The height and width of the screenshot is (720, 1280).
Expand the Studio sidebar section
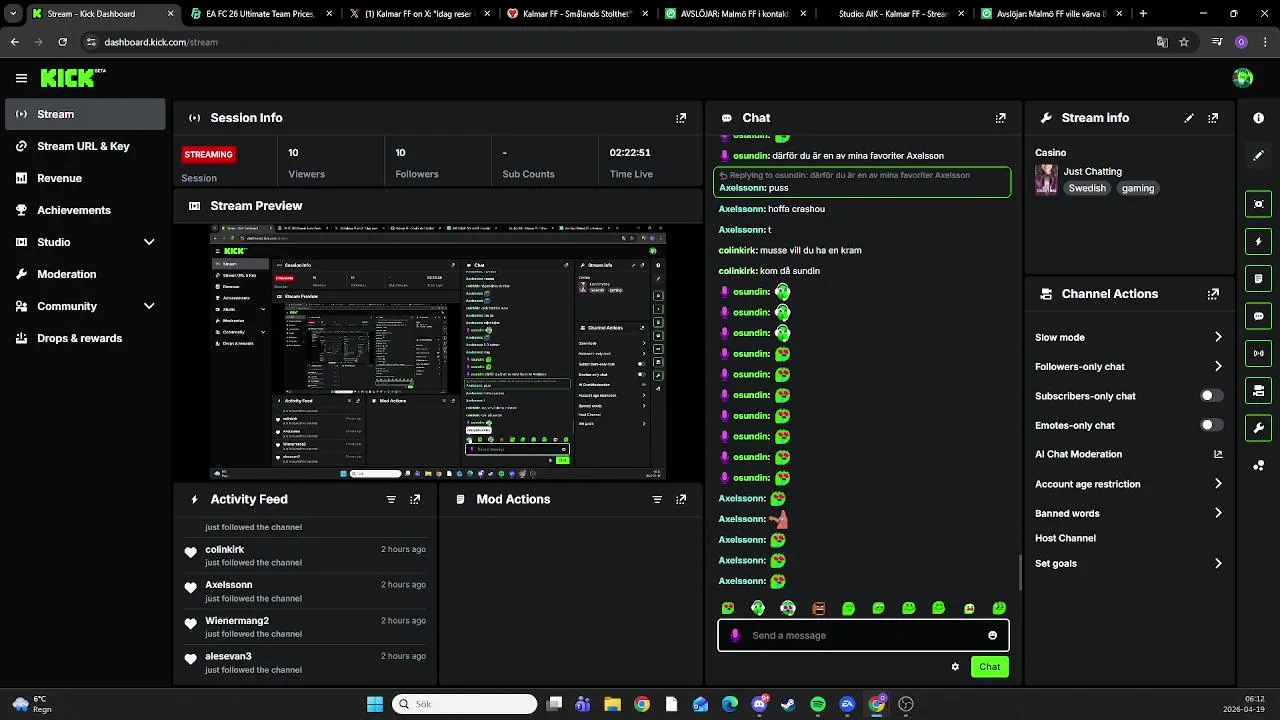click(x=149, y=242)
